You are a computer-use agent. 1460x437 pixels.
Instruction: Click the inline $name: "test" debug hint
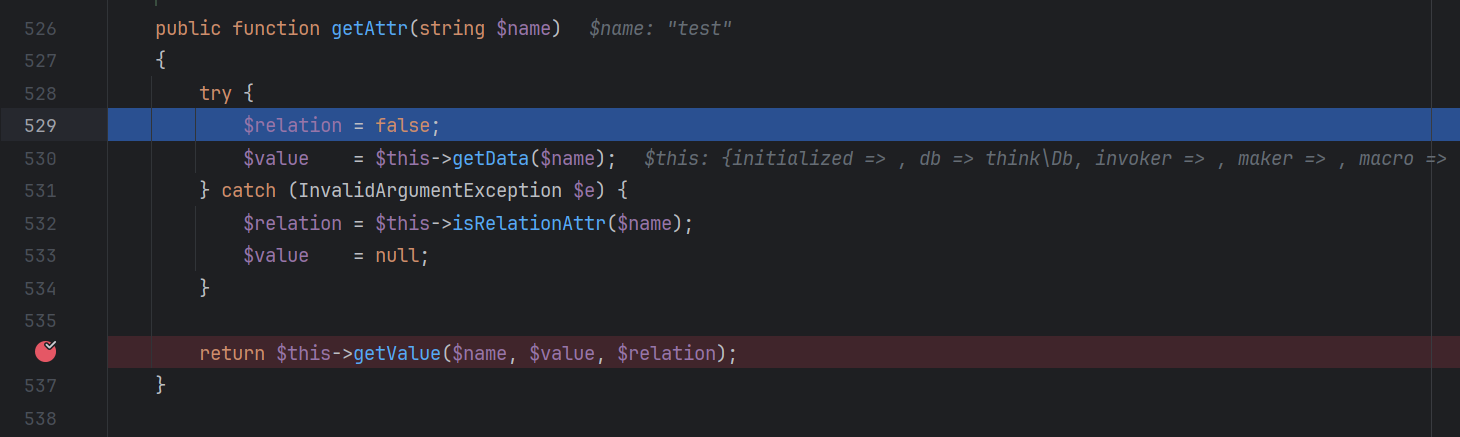click(661, 29)
